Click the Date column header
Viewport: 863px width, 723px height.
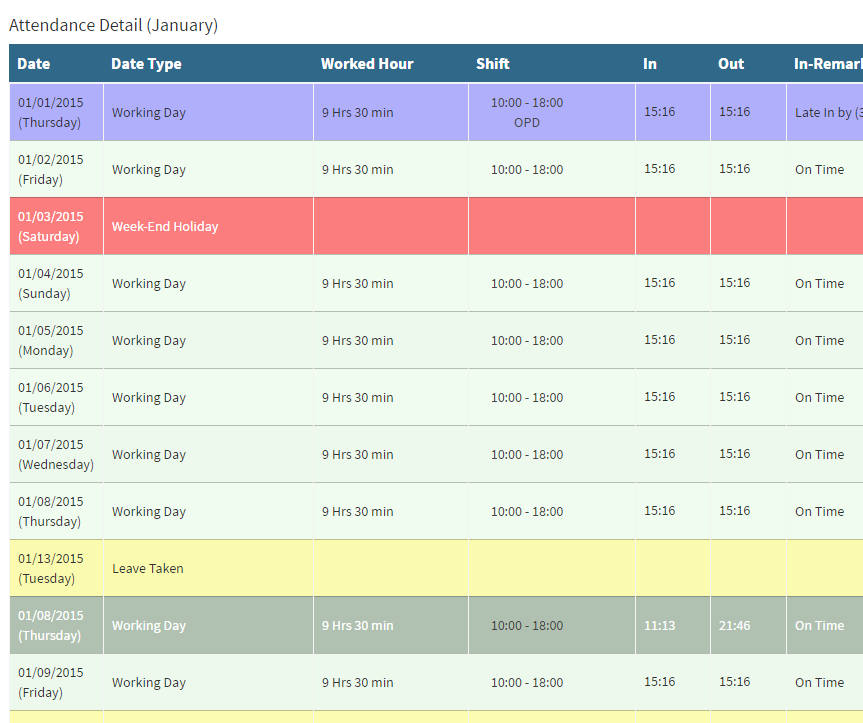pyautogui.click(x=34, y=64)
